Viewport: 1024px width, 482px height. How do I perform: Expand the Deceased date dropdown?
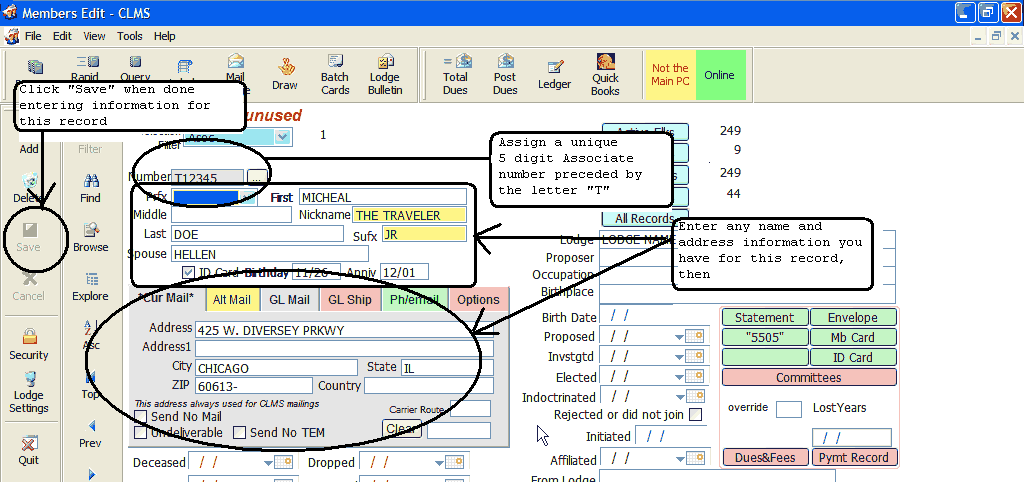(269, 463)
